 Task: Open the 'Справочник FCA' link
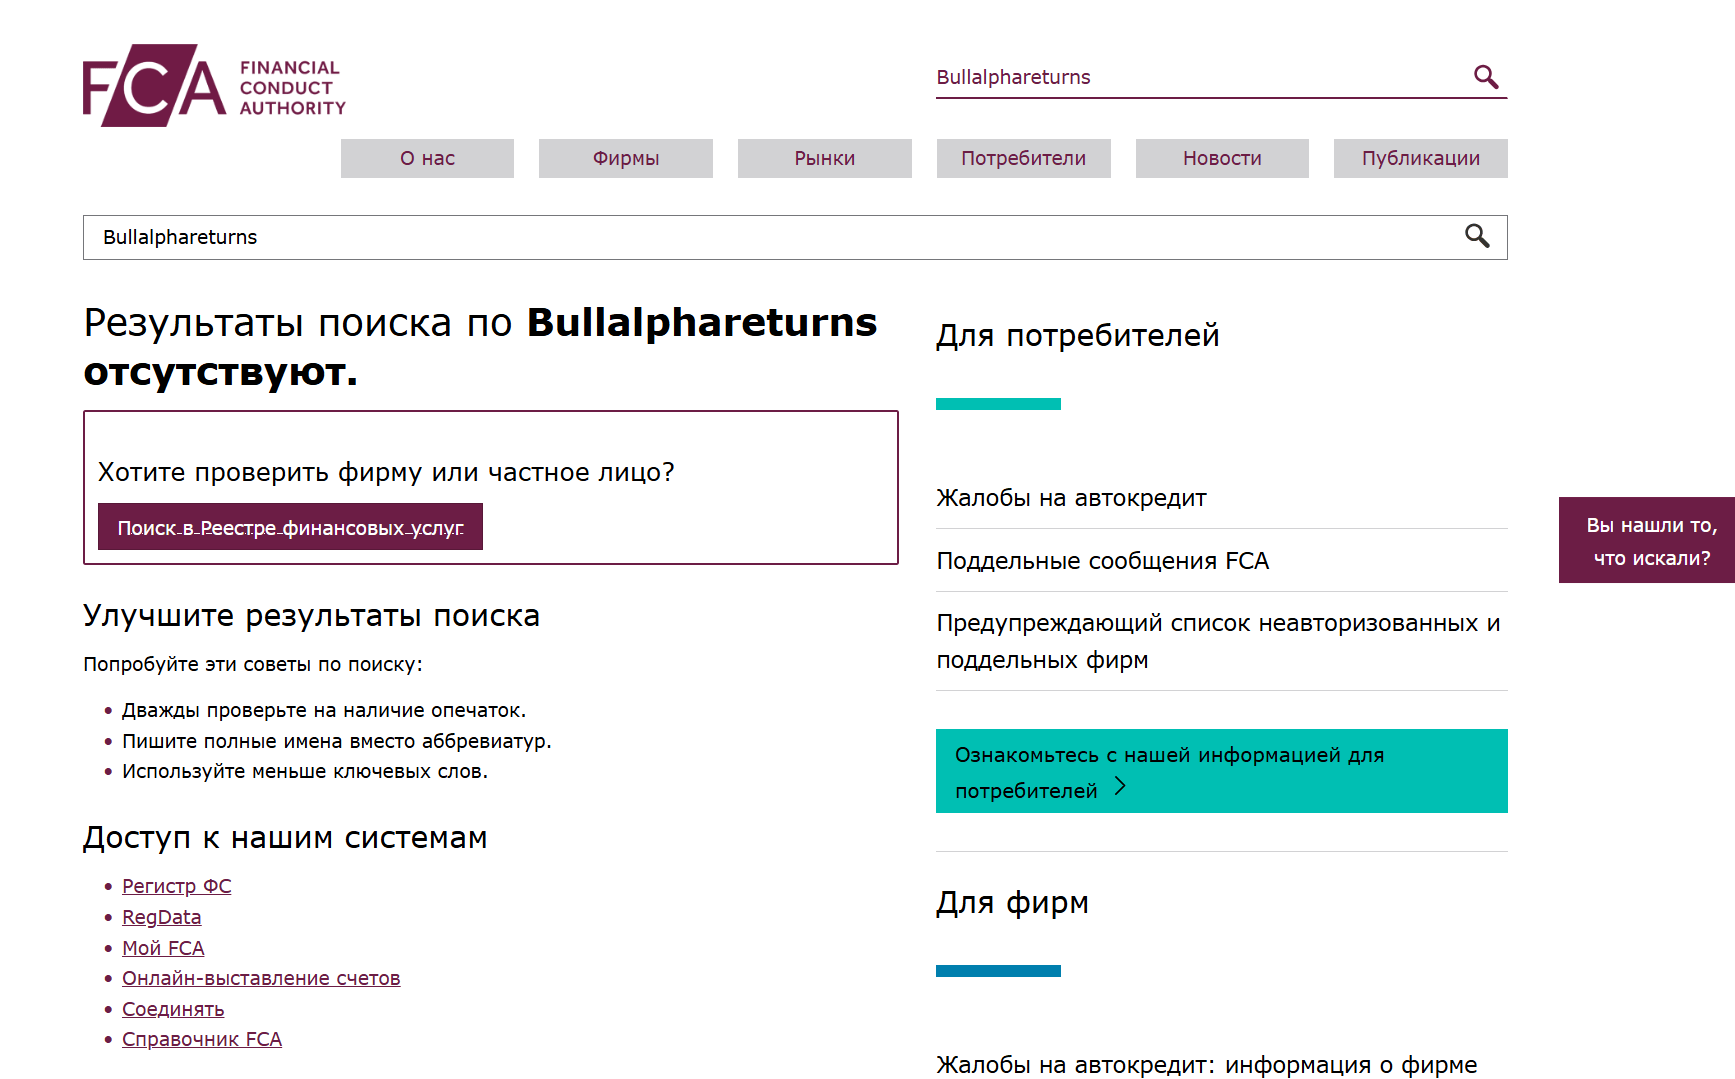[202, 1039]
